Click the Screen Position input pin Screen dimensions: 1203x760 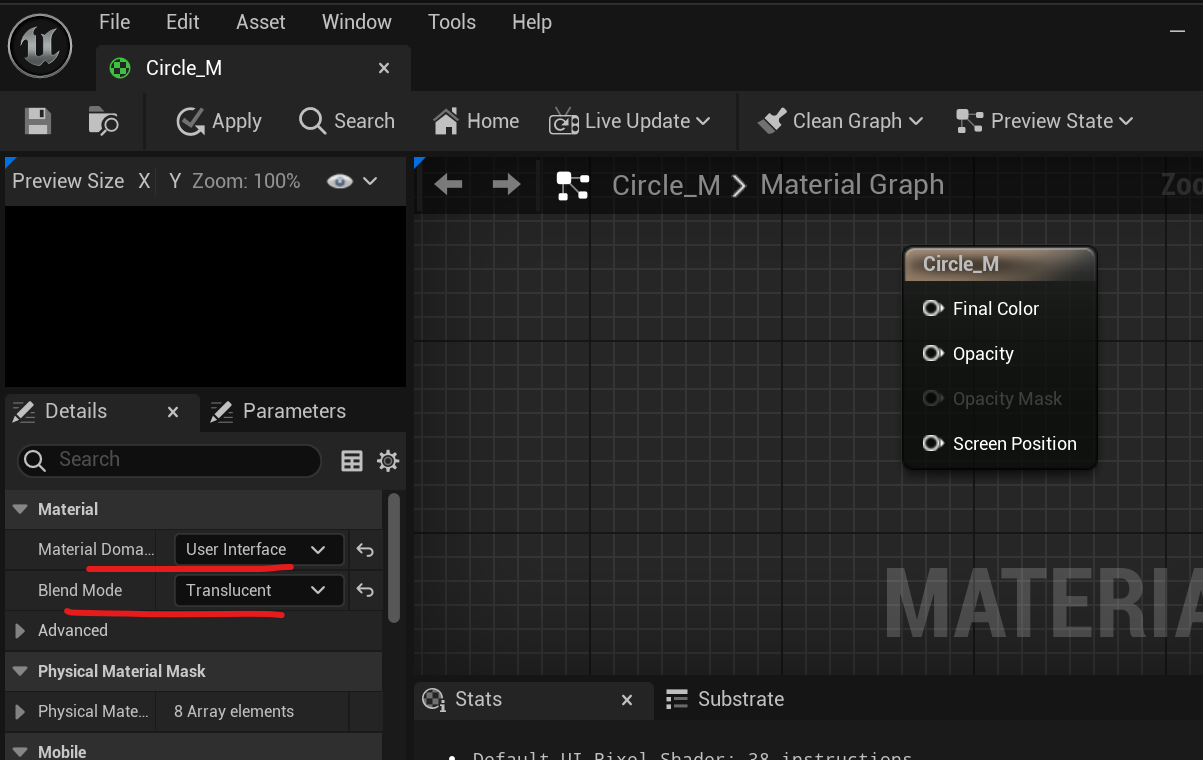(932, 443)
